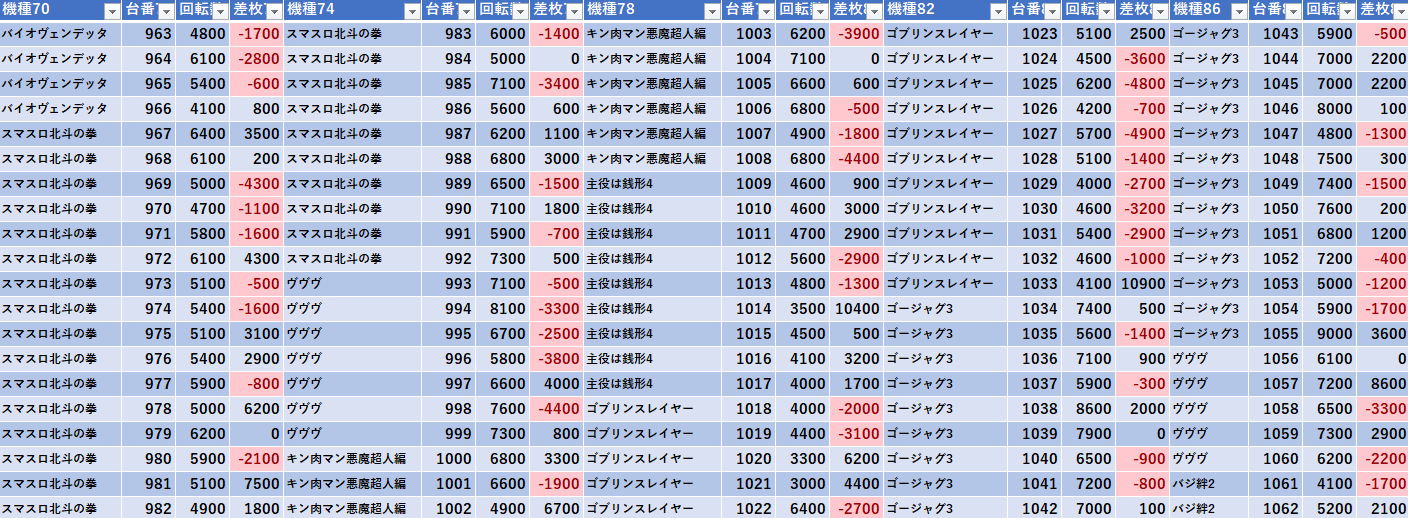Open the 機種70 column filter dropdown
The width and height of the screenshot is (1408, 518).
pos(110,11)
